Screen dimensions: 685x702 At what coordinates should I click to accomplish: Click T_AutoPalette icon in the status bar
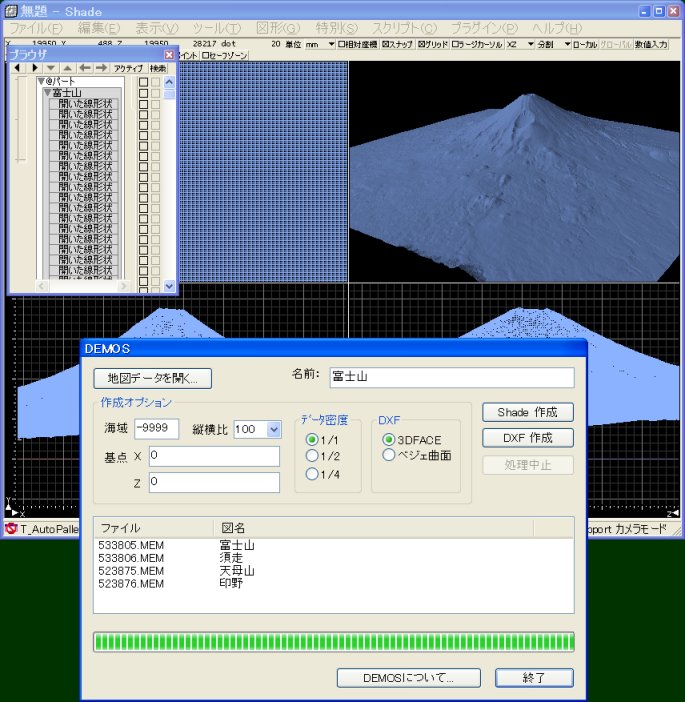click(11, 528)
